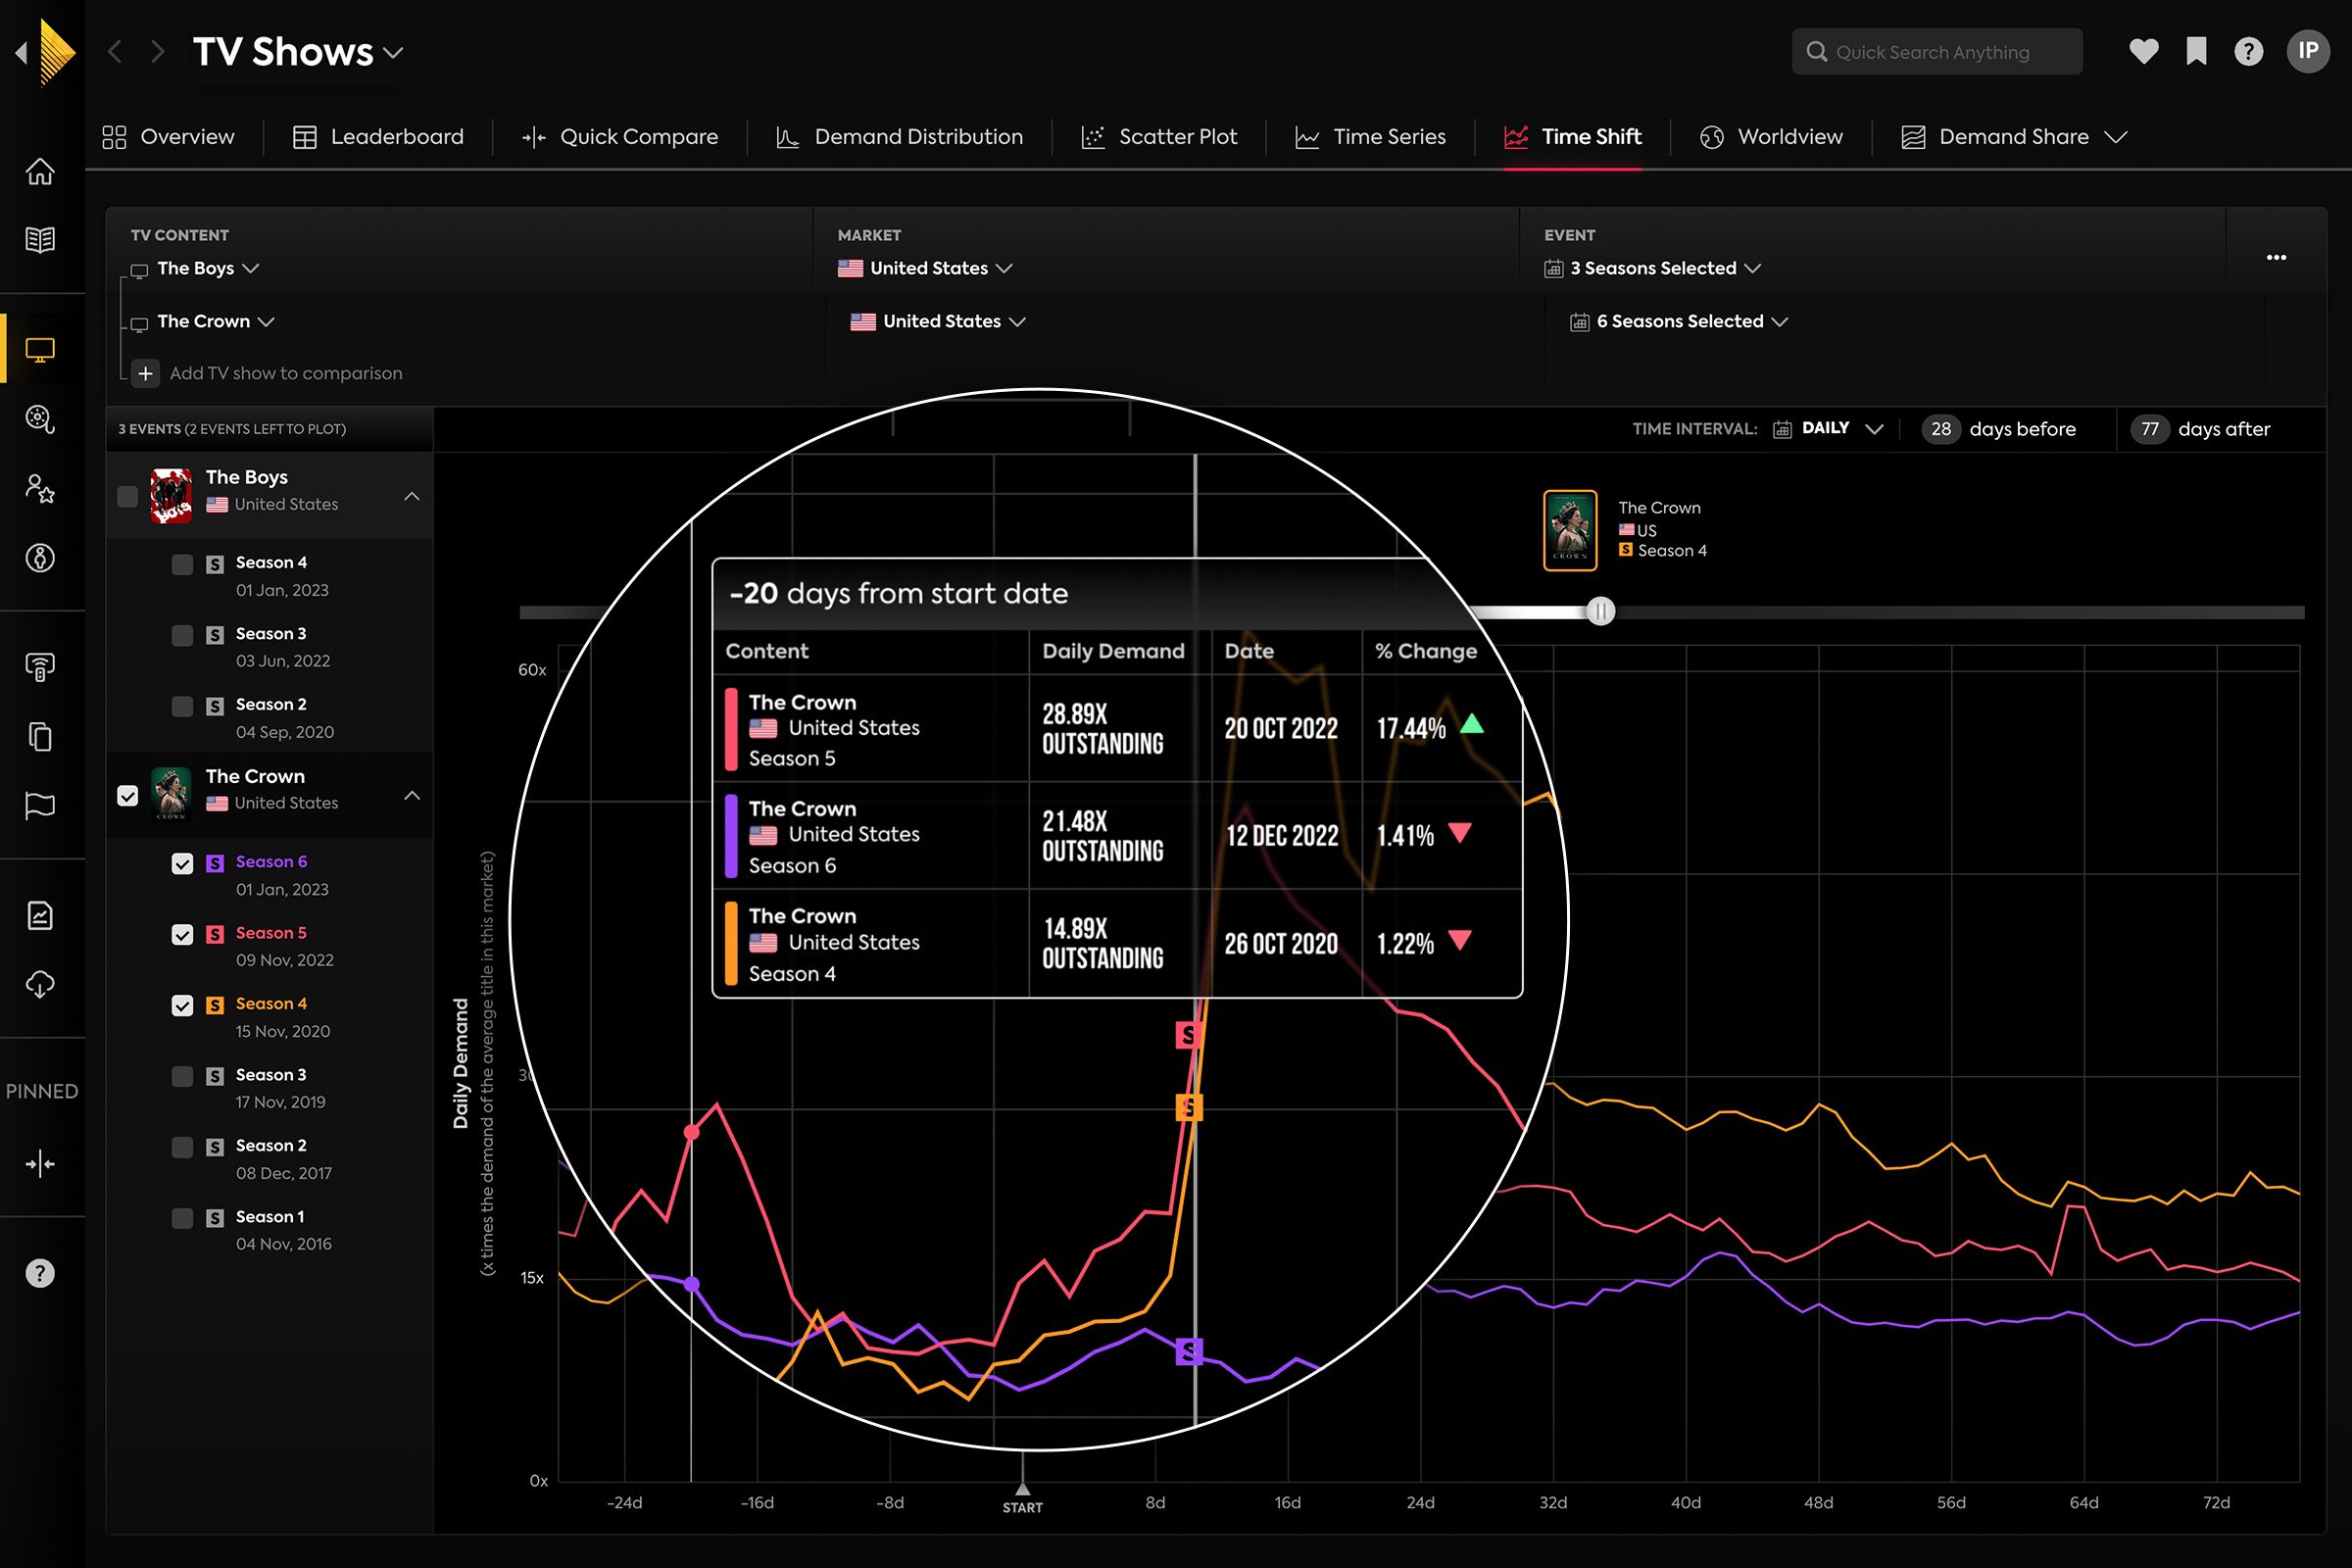The image size is (2352, 1568).
Task: Toggle The Boys show checkbox
Action: click(128, 497)
